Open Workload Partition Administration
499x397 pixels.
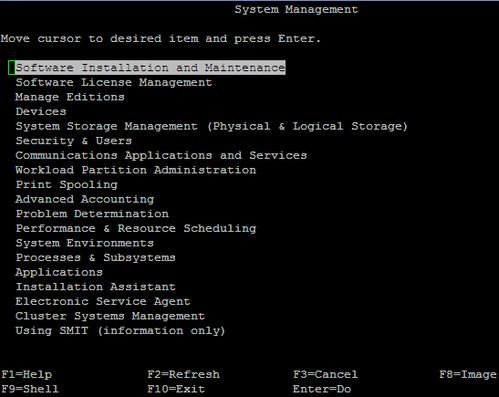tap(136, 170)
